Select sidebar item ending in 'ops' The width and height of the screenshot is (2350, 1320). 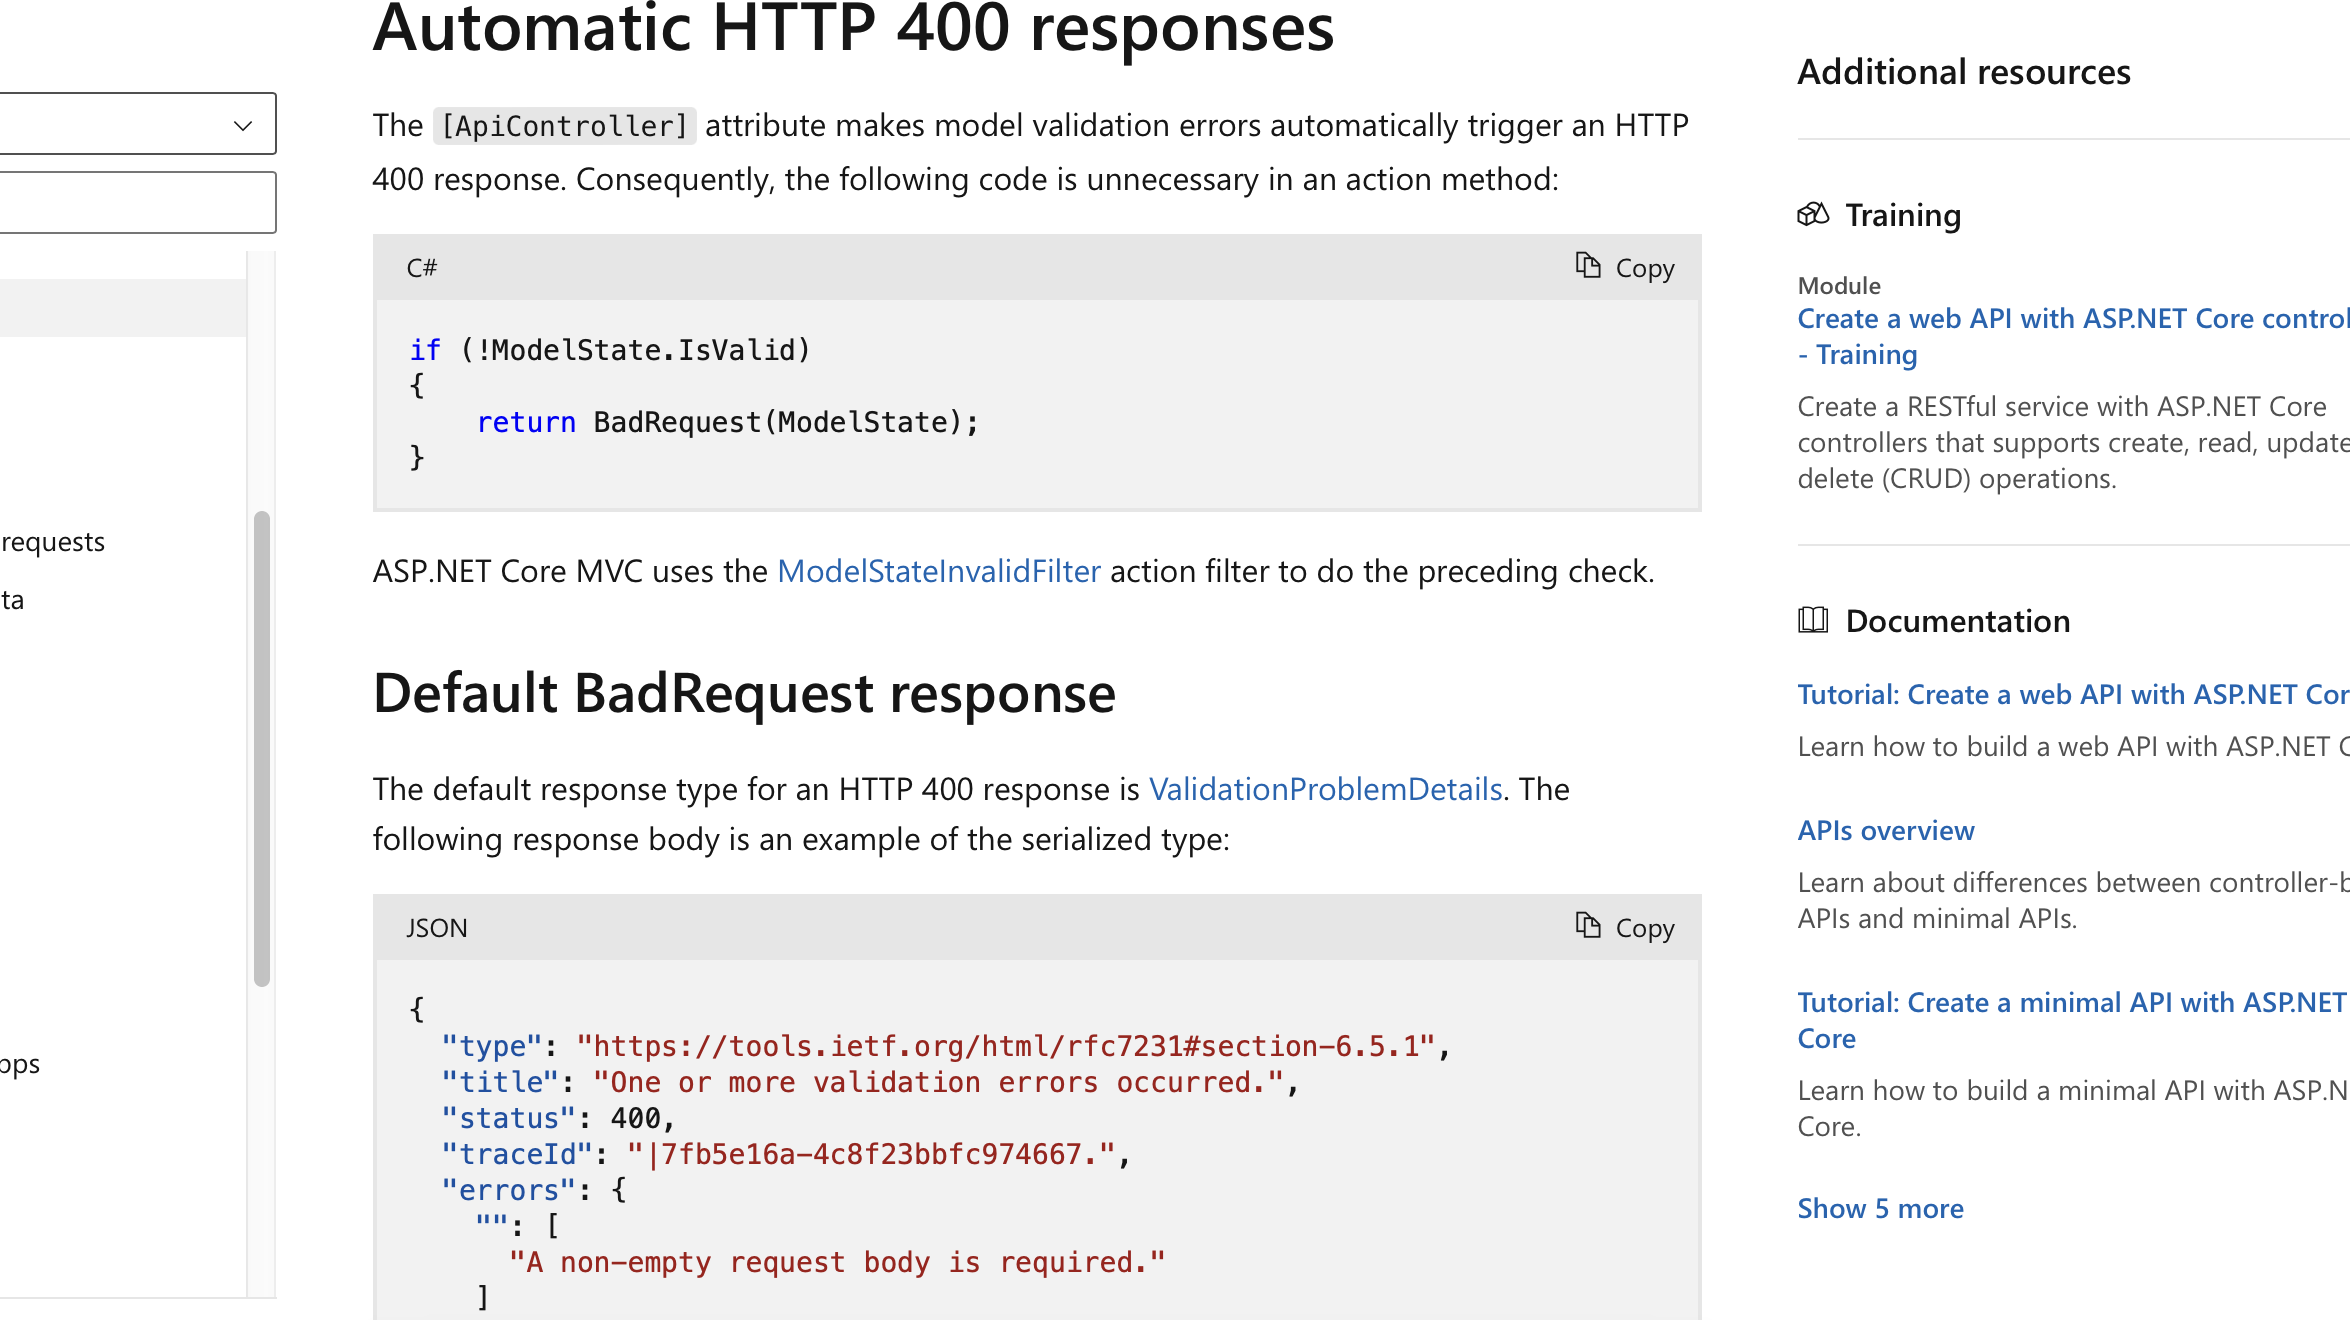point(20,1064)
